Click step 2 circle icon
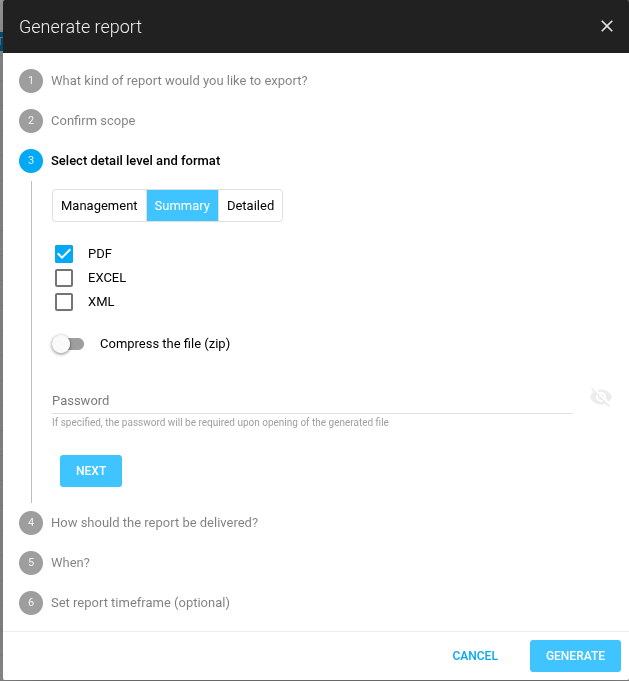This screenshot has width=629, height=681. (31, 121)
